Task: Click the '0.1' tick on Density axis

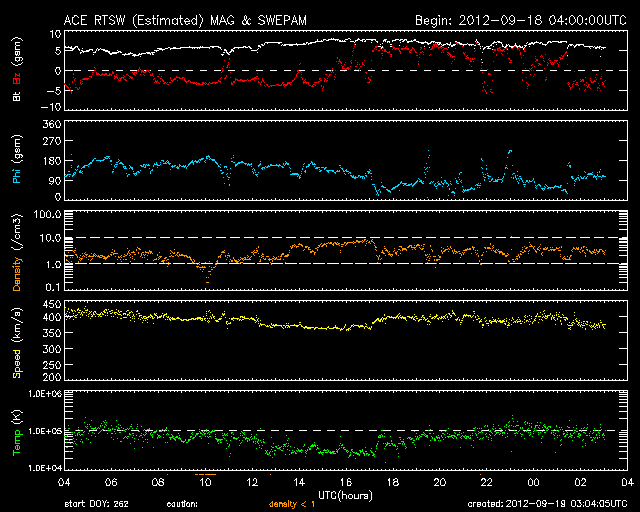Action: [53, 287]
